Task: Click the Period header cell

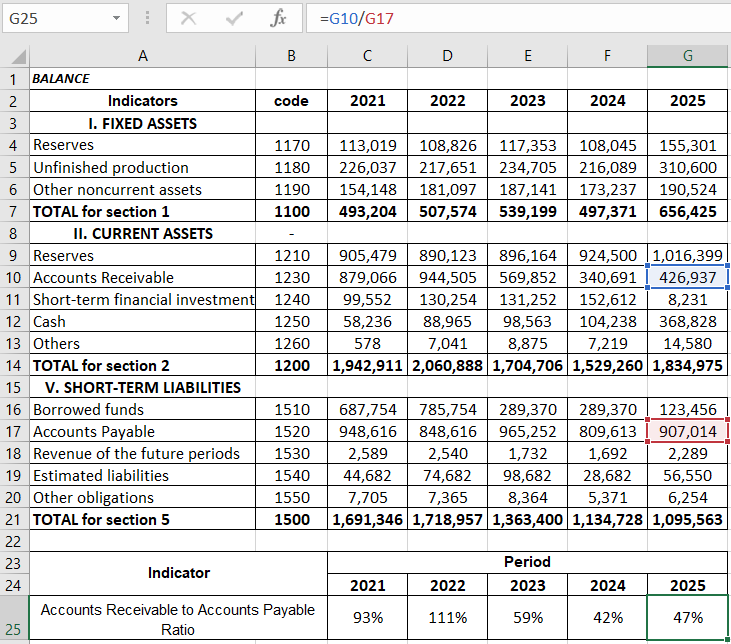Action: tap(527, 562)
